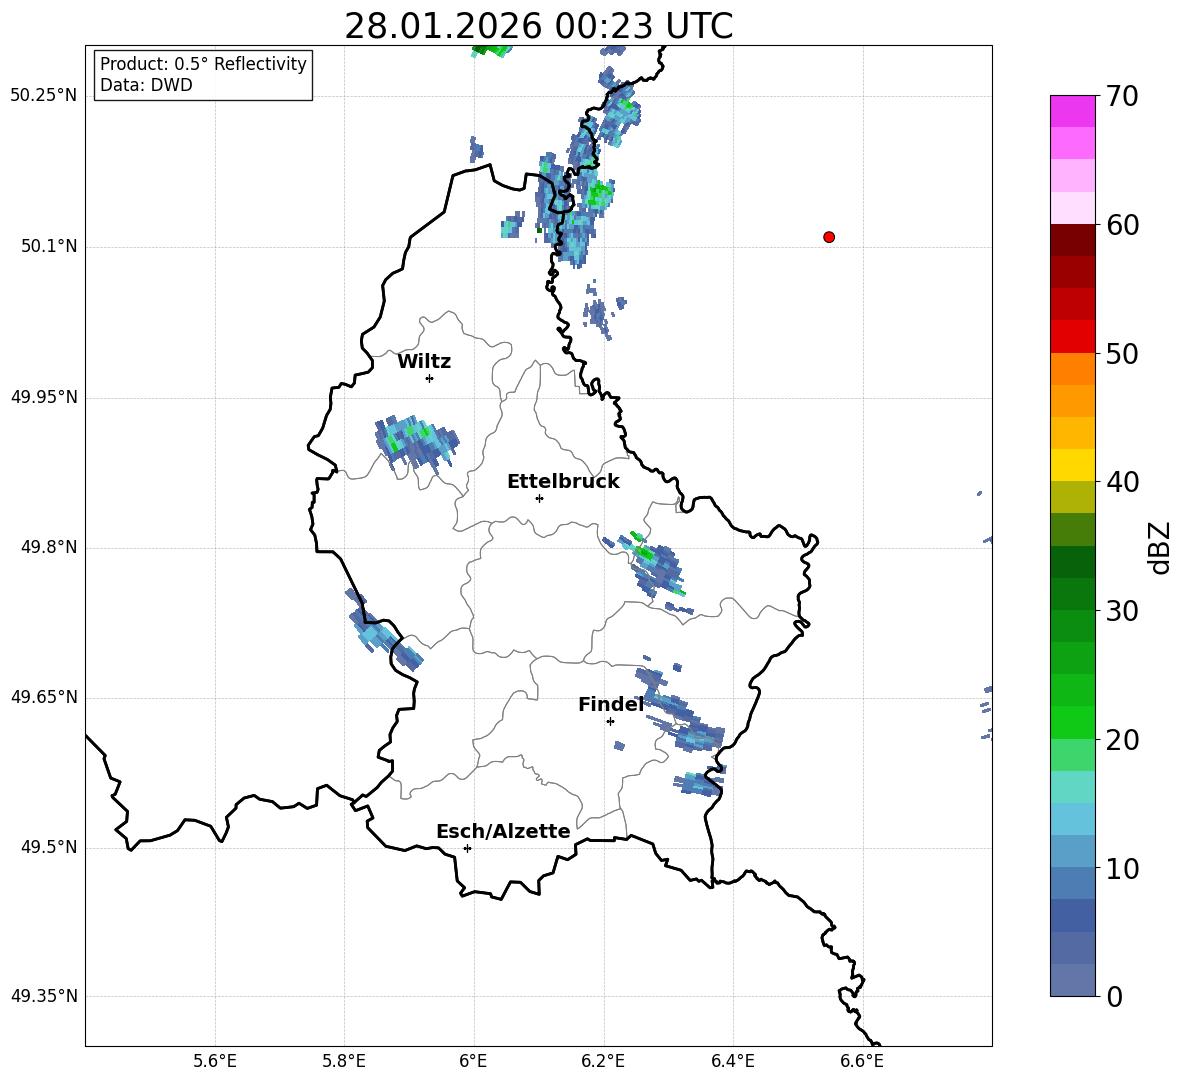The image size is (1184, 1081).
Task: Click the 5.6°E longitude label
Action: [215, 1061]
